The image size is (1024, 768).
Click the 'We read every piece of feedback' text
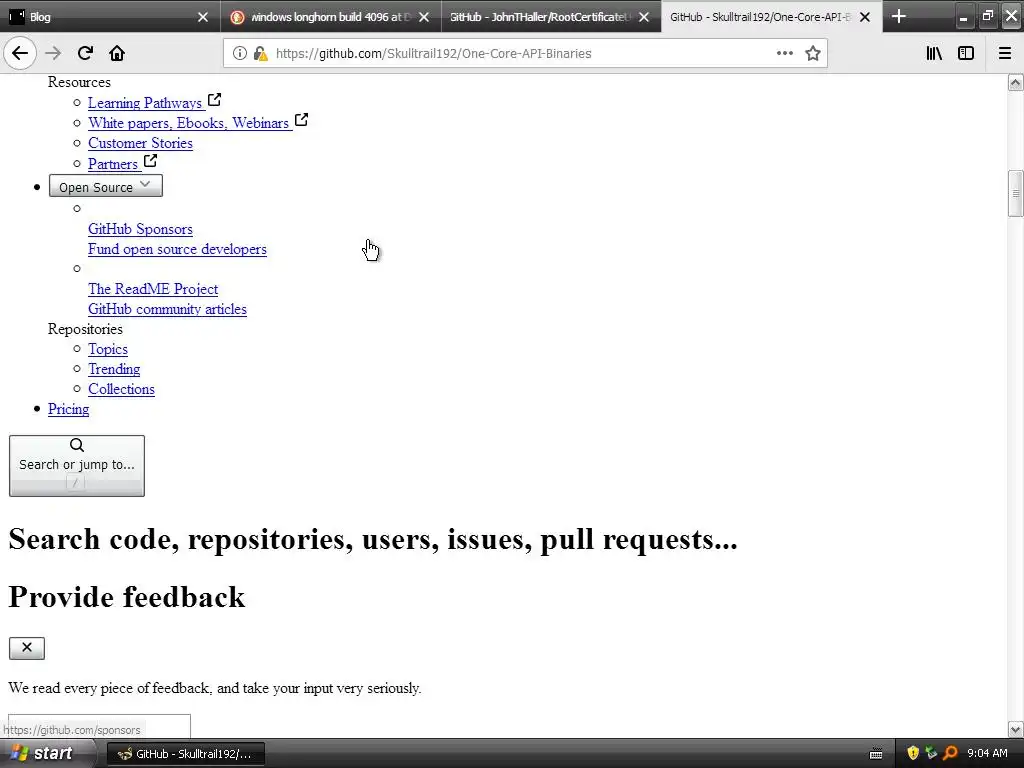(x=215, y=688)
